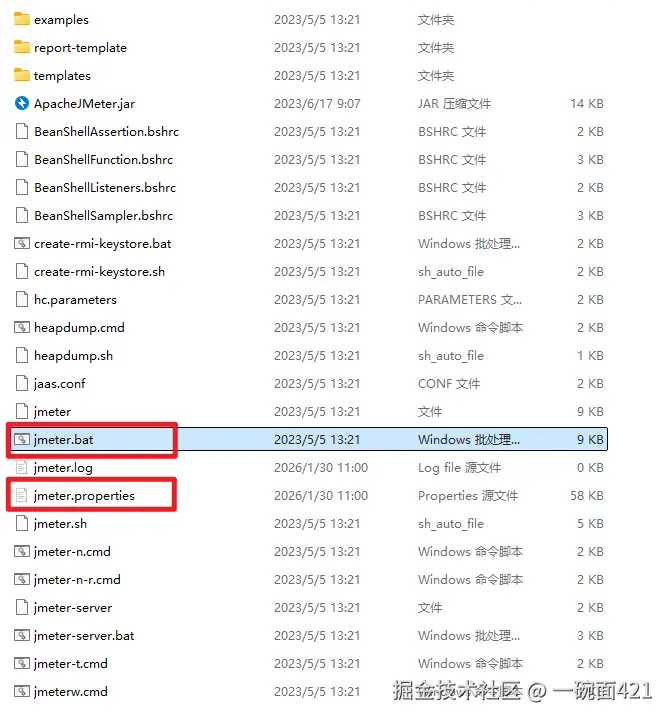Click the jmeter.log file icon
672x722 pixels.
pos(22,467)
